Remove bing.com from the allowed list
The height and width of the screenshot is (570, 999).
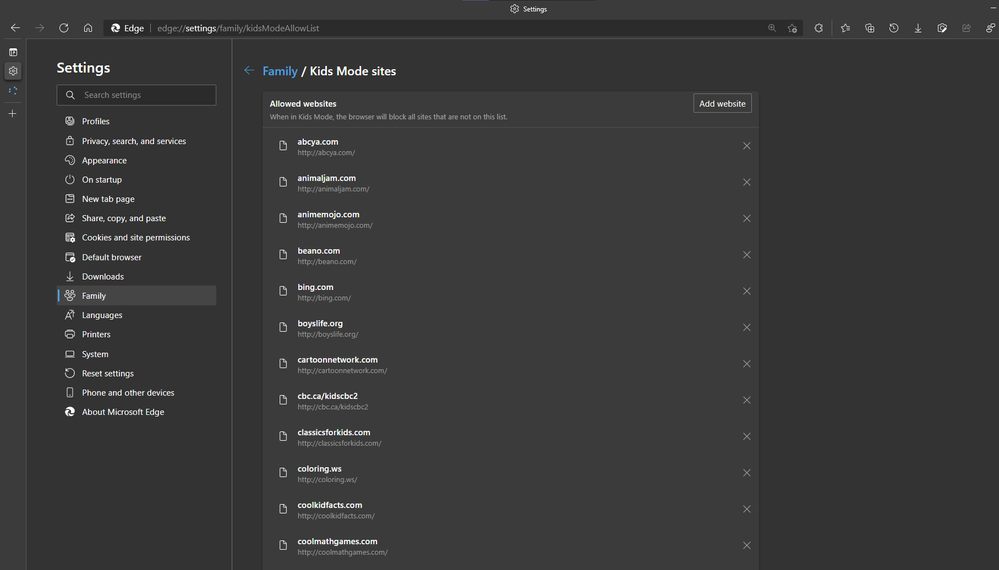(x=747, y=291)
